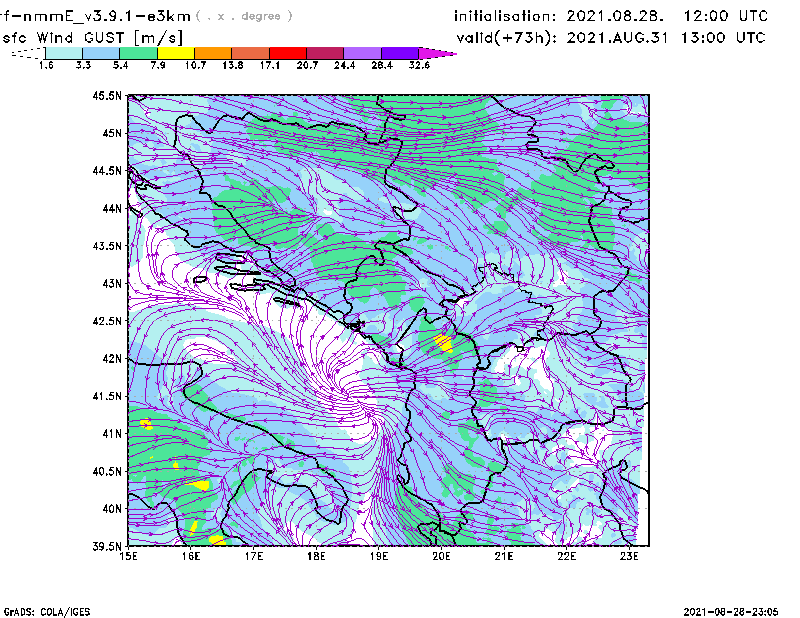Click the model name nmmE_v3.9.1-e3km text
800x618 pixels.
pos(106,16)
